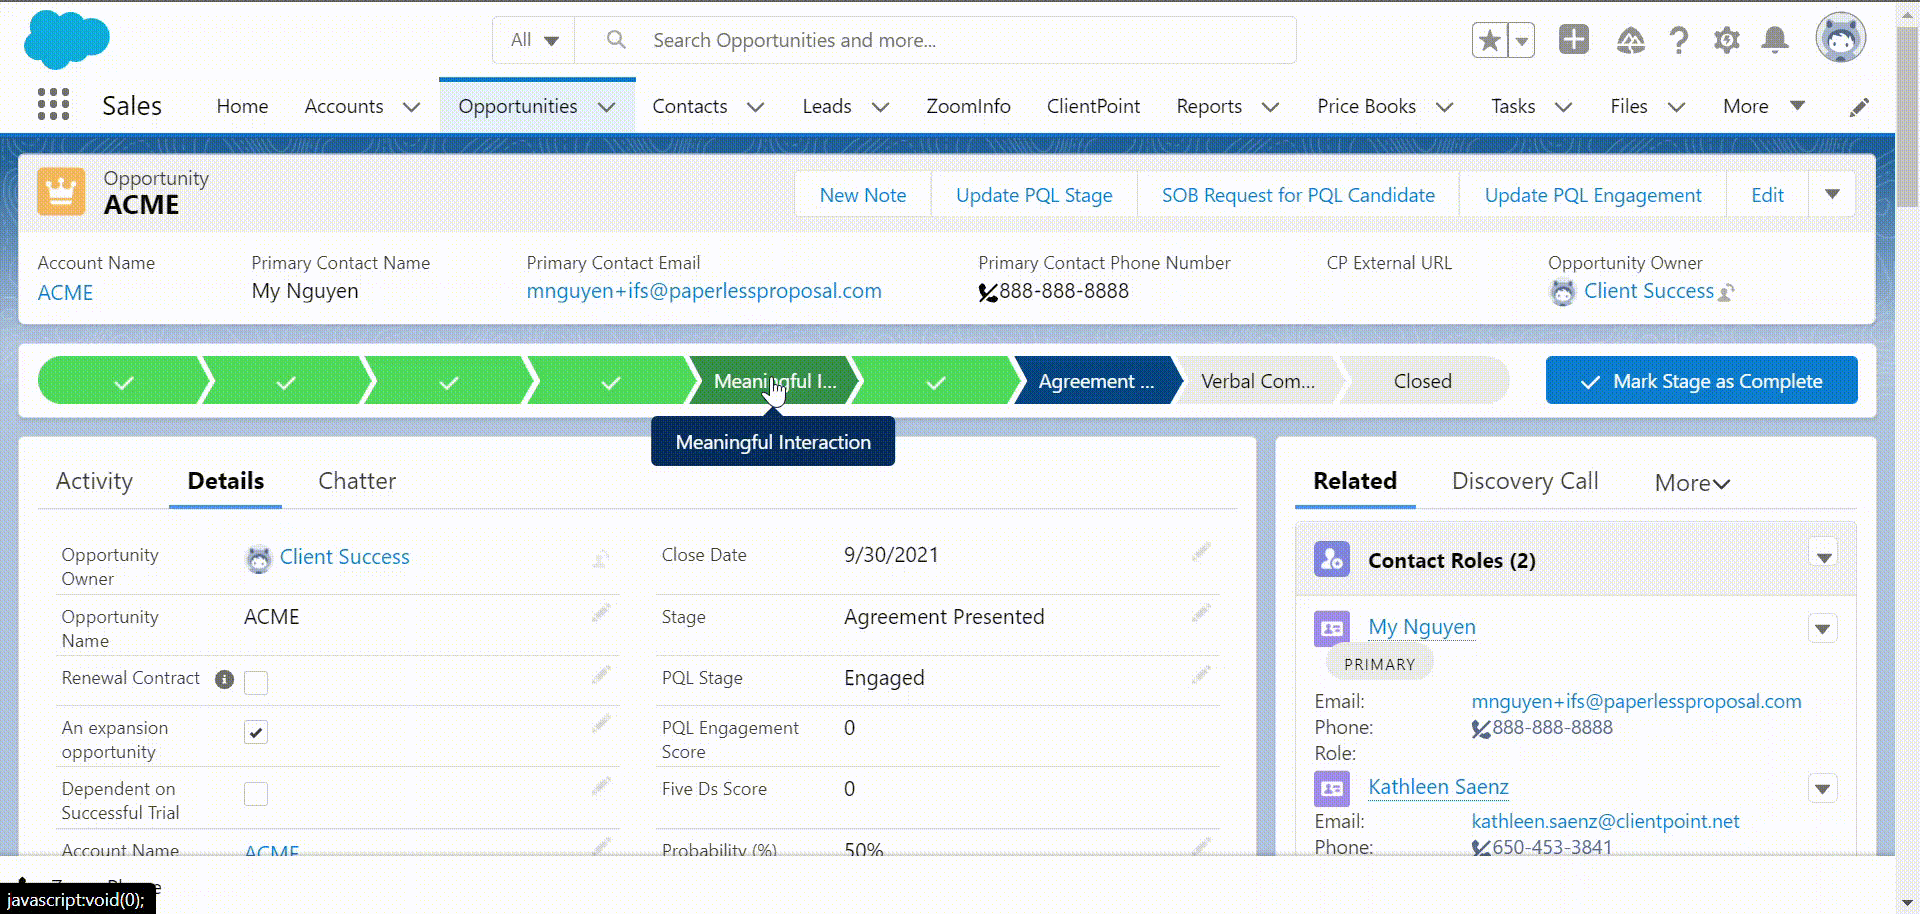Screen dimensions: 1920x914
Task: Open the Kathleen Saenz row actions dropdown
Action: click(1823, 789)
